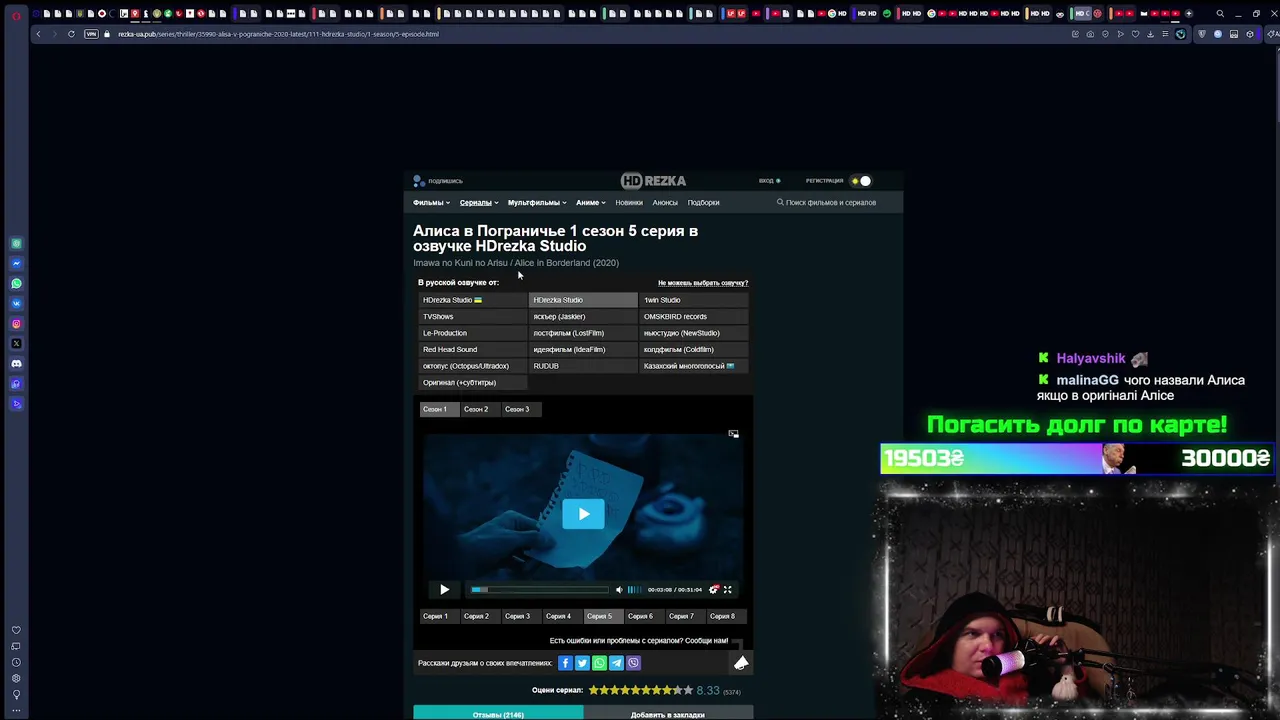The width and height of the screenshot is (1280, 720).
Task: Expand the Мультфильмы dropdown menu
Action: point(537,203)
